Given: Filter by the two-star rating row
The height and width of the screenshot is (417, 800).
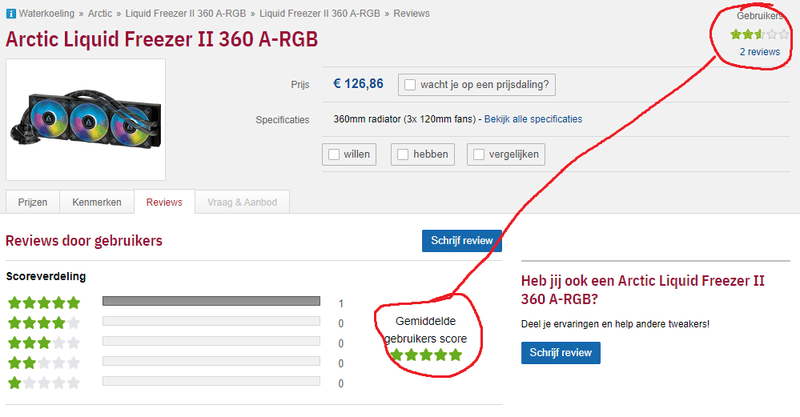Looking at the screenshot, I should click(44, 363).
